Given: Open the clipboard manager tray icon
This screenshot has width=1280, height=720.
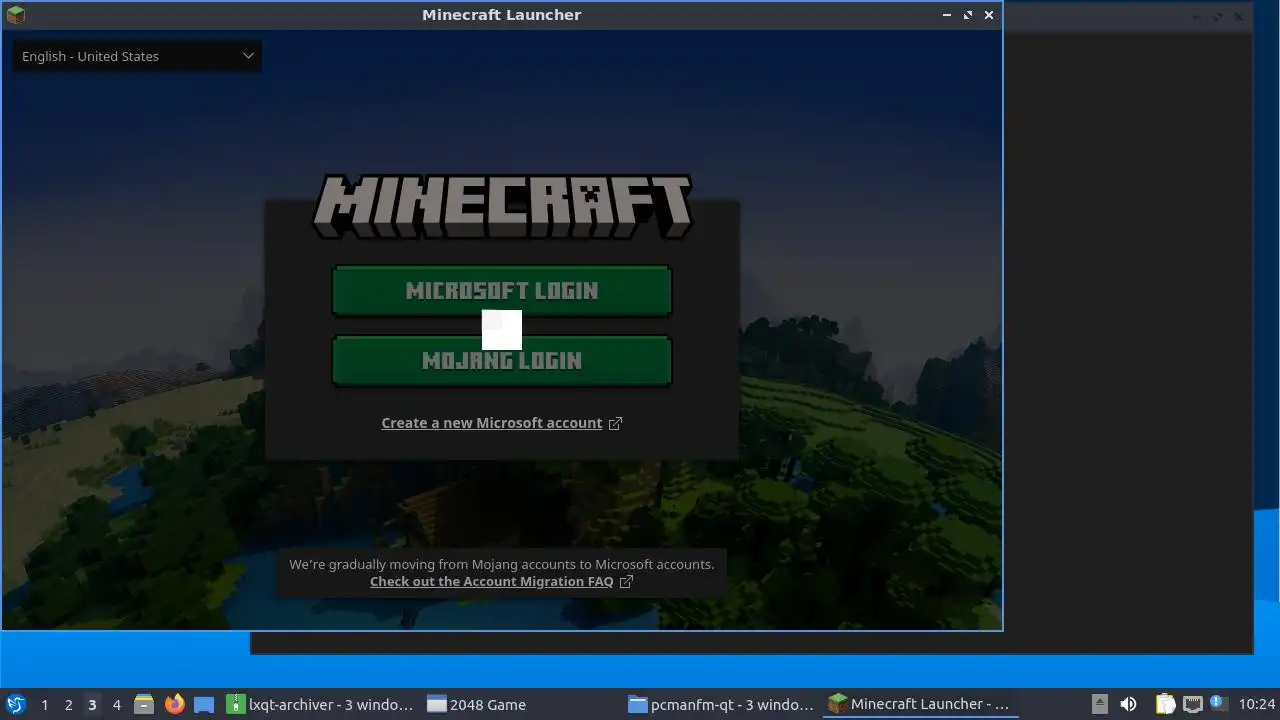Looking at the screenshot, I should tap(1165, 704).
